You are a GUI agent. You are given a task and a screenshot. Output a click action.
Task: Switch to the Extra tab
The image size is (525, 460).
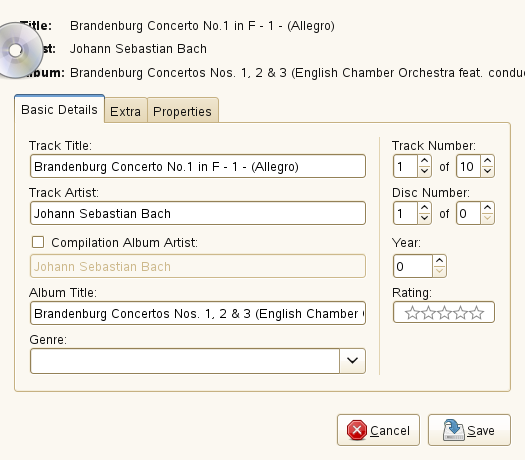pyautogui.click(x=126, y=111)
